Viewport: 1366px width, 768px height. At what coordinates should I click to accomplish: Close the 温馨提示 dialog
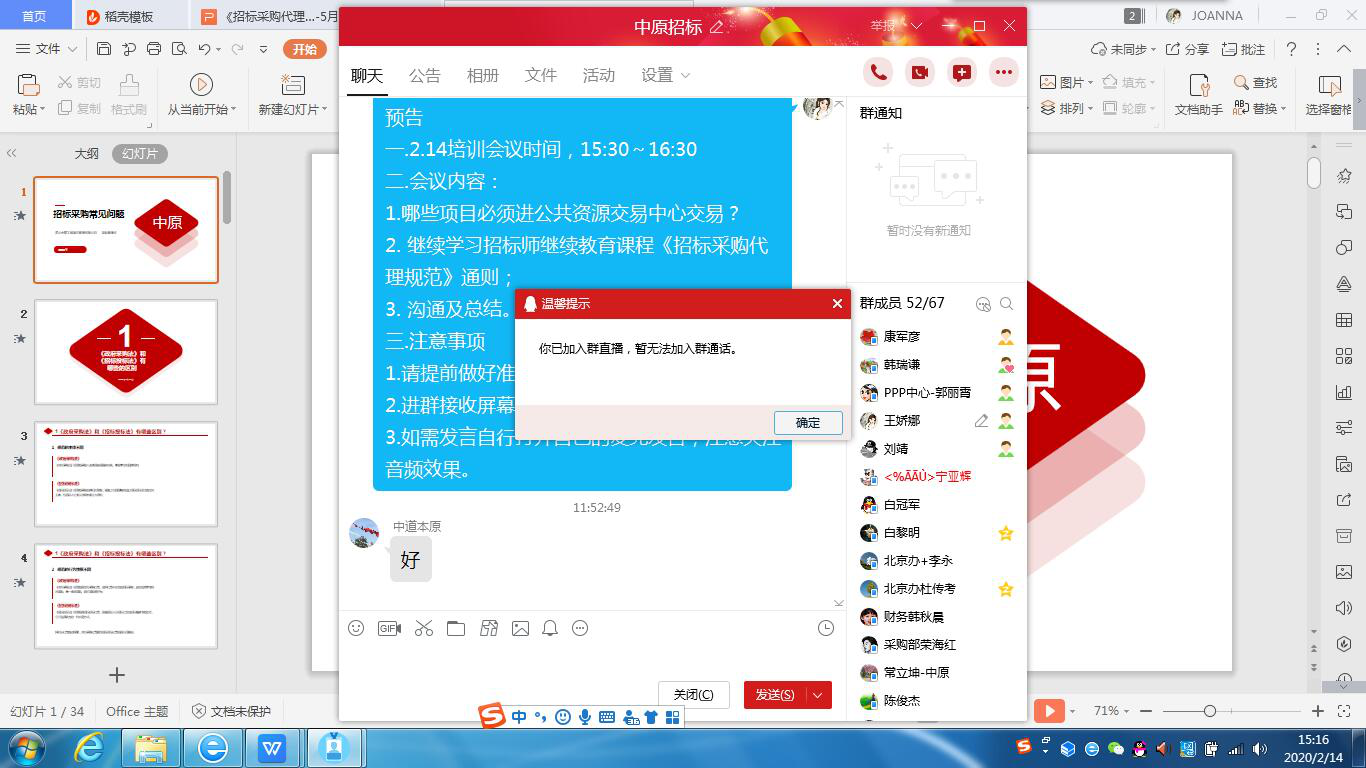pyautogui.click(x=837, y=304)
